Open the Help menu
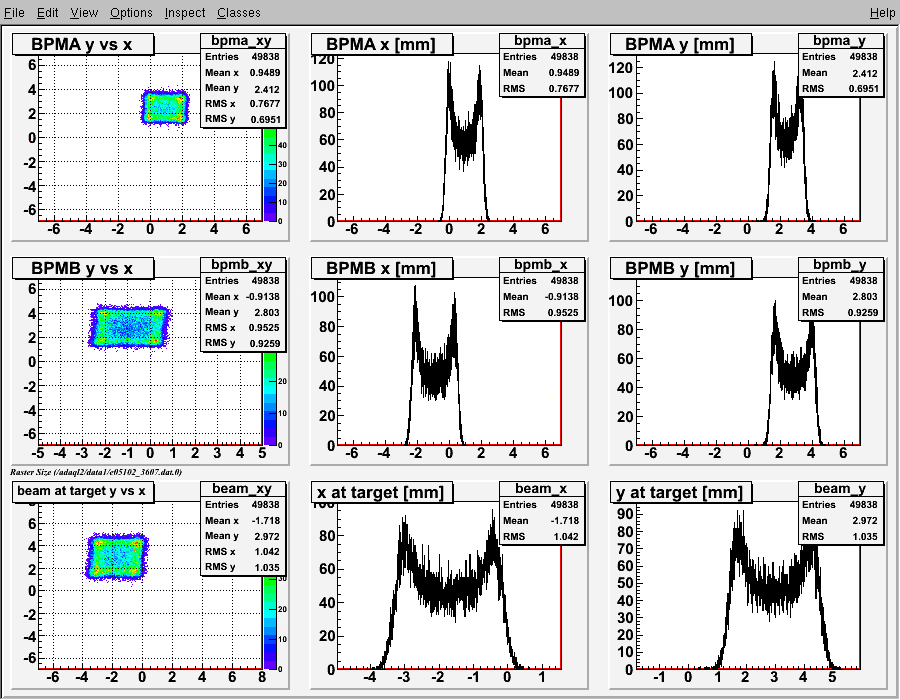 [x=882, y=13]
